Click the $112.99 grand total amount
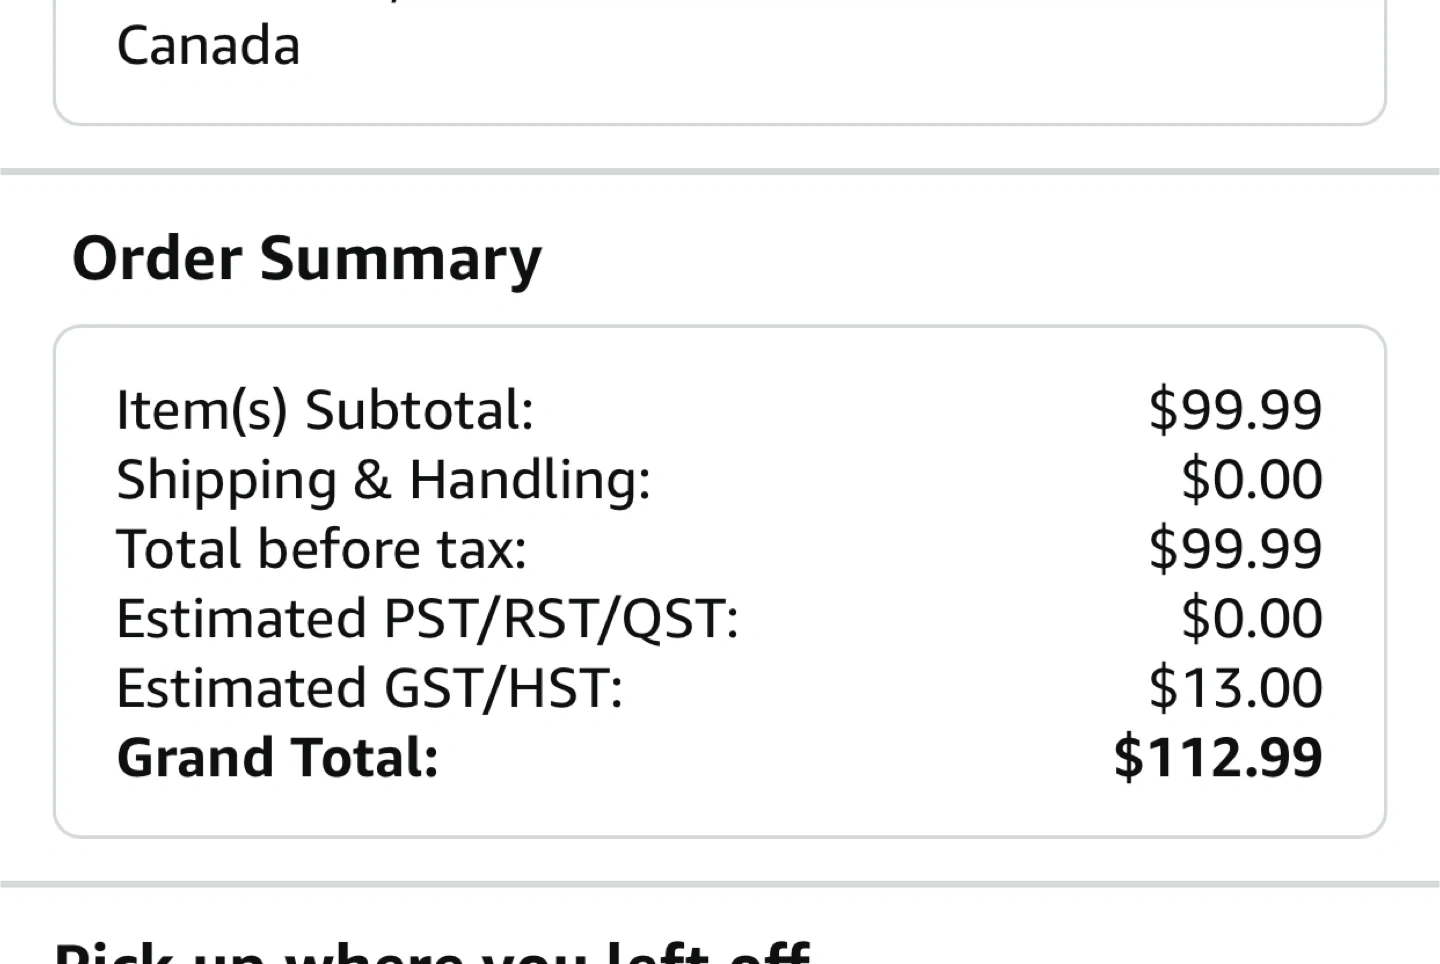The height and width of the screenshot is (964, 1440). [x=1218, y=757]
